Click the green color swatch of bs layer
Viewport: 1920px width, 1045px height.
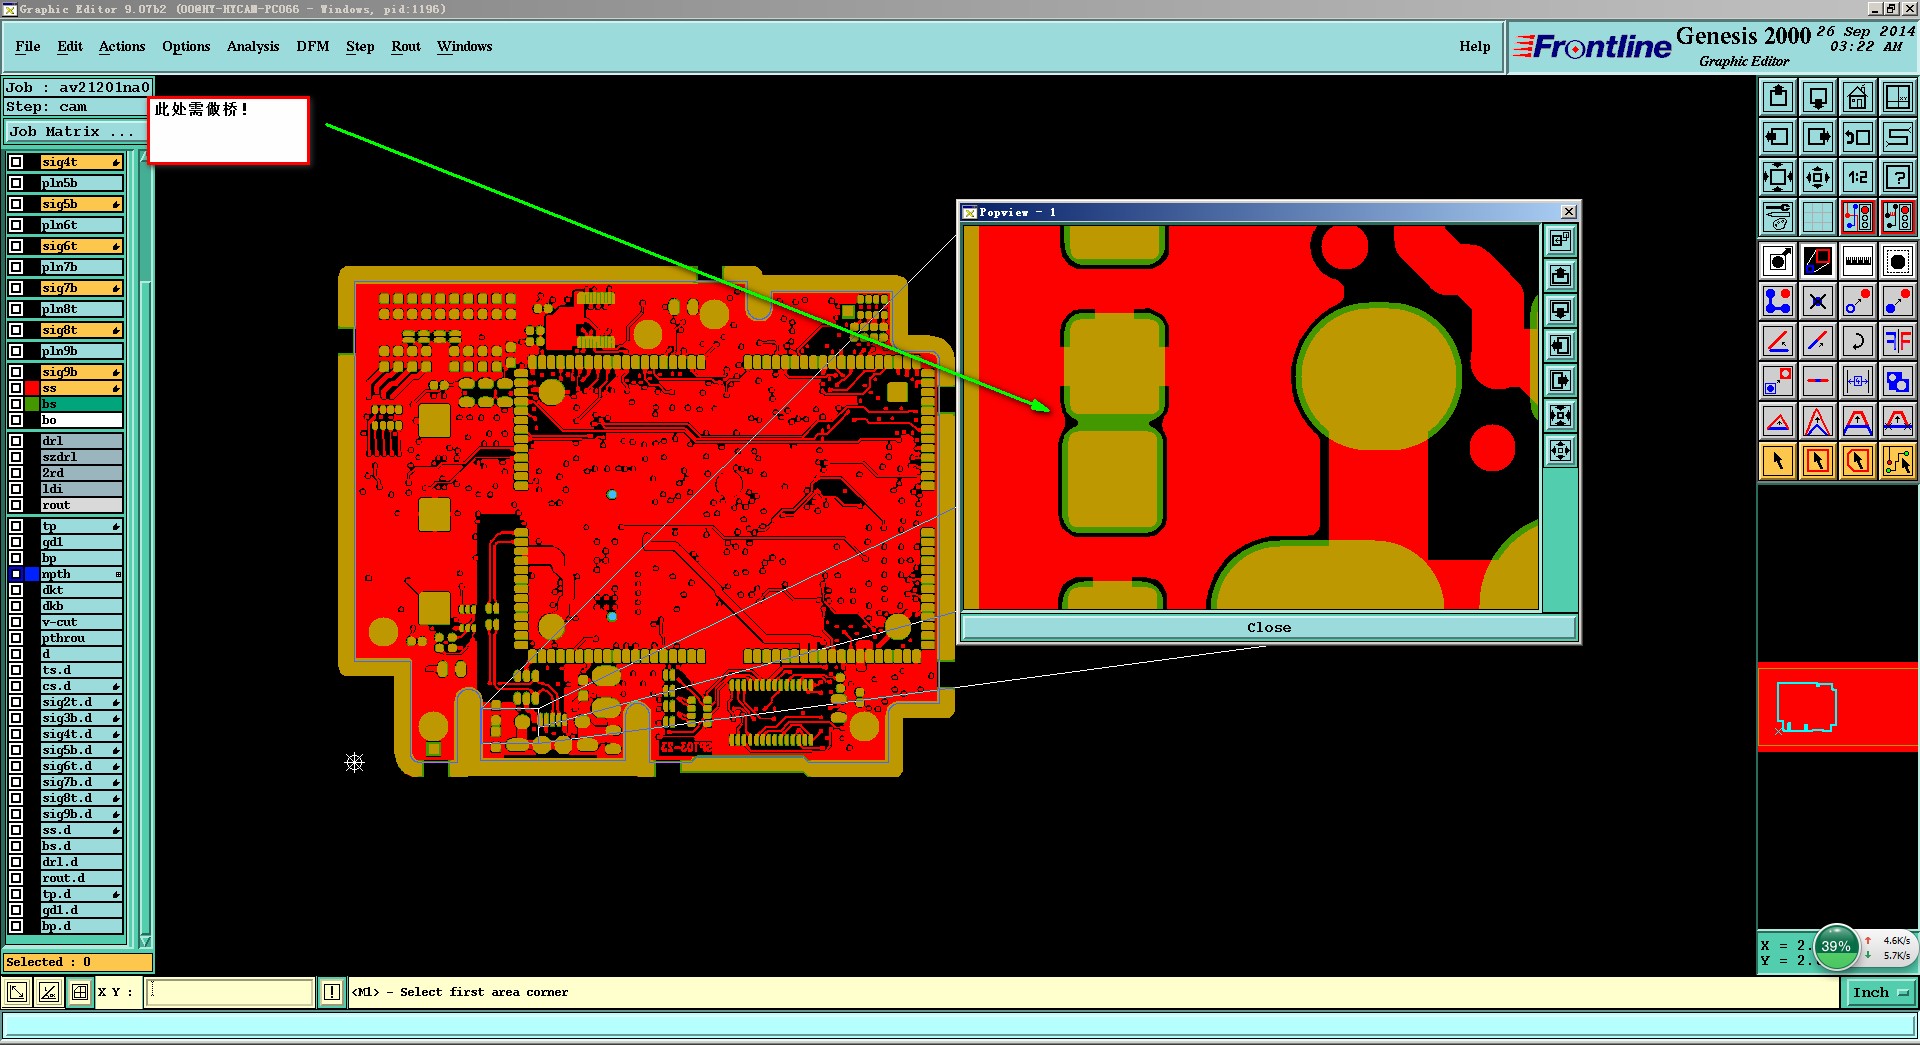point(32,404)
